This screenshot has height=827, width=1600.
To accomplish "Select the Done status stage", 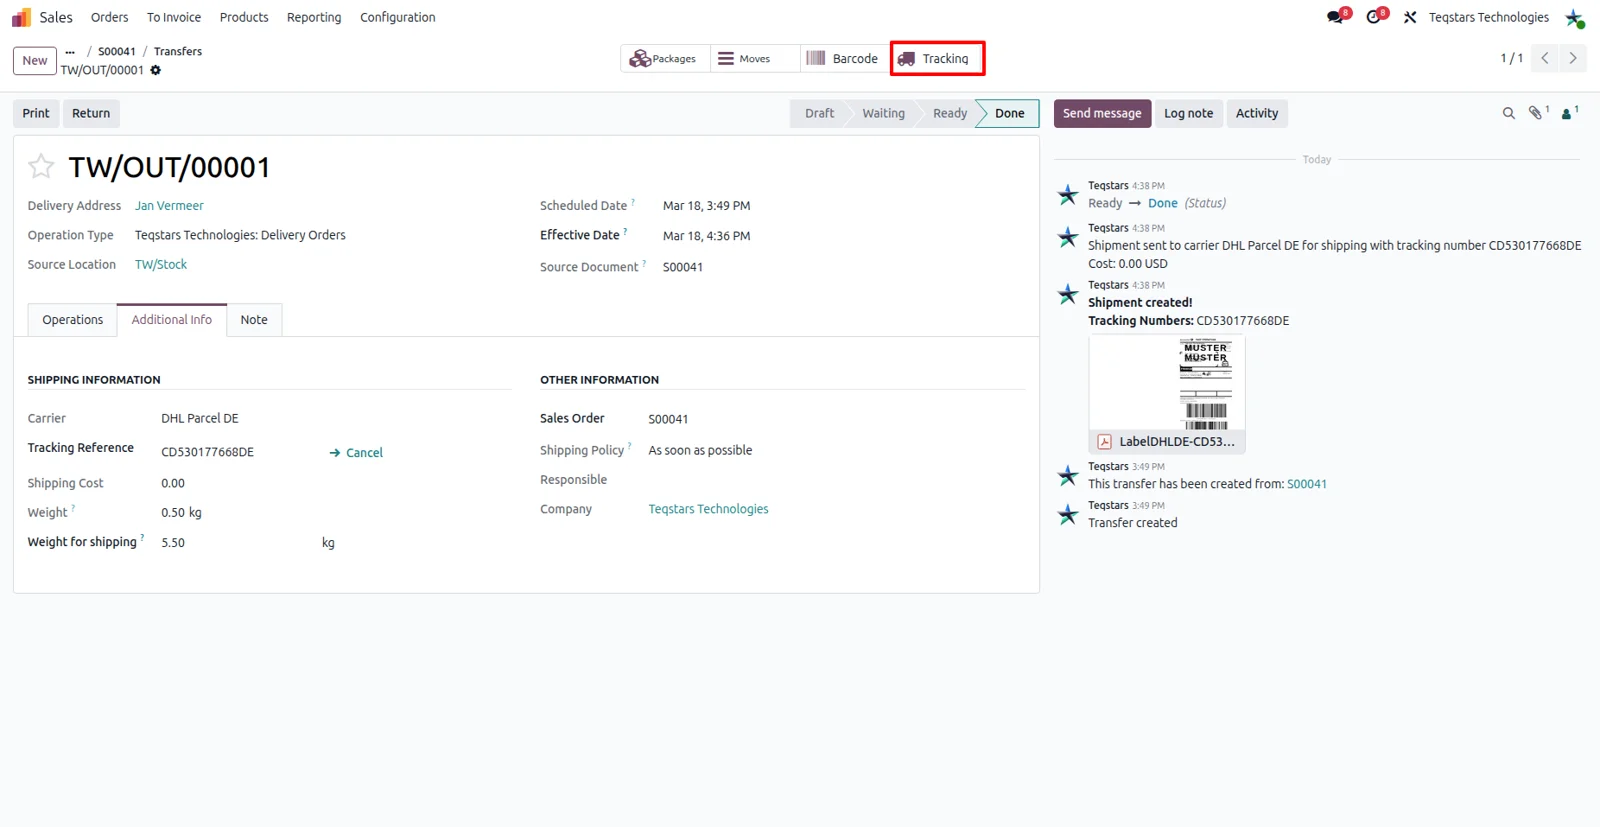I will point(1008,113).
